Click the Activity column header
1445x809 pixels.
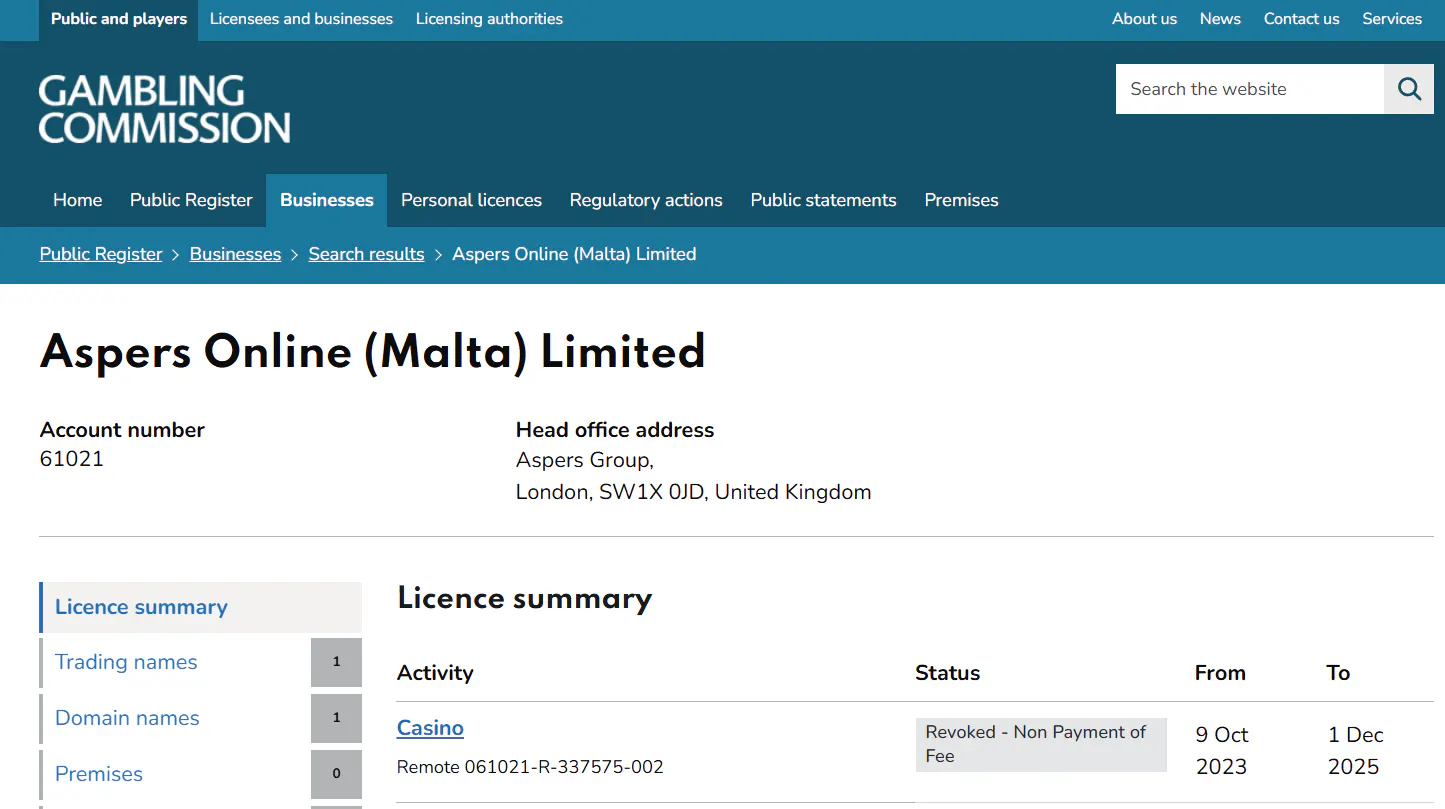[435, 673]
